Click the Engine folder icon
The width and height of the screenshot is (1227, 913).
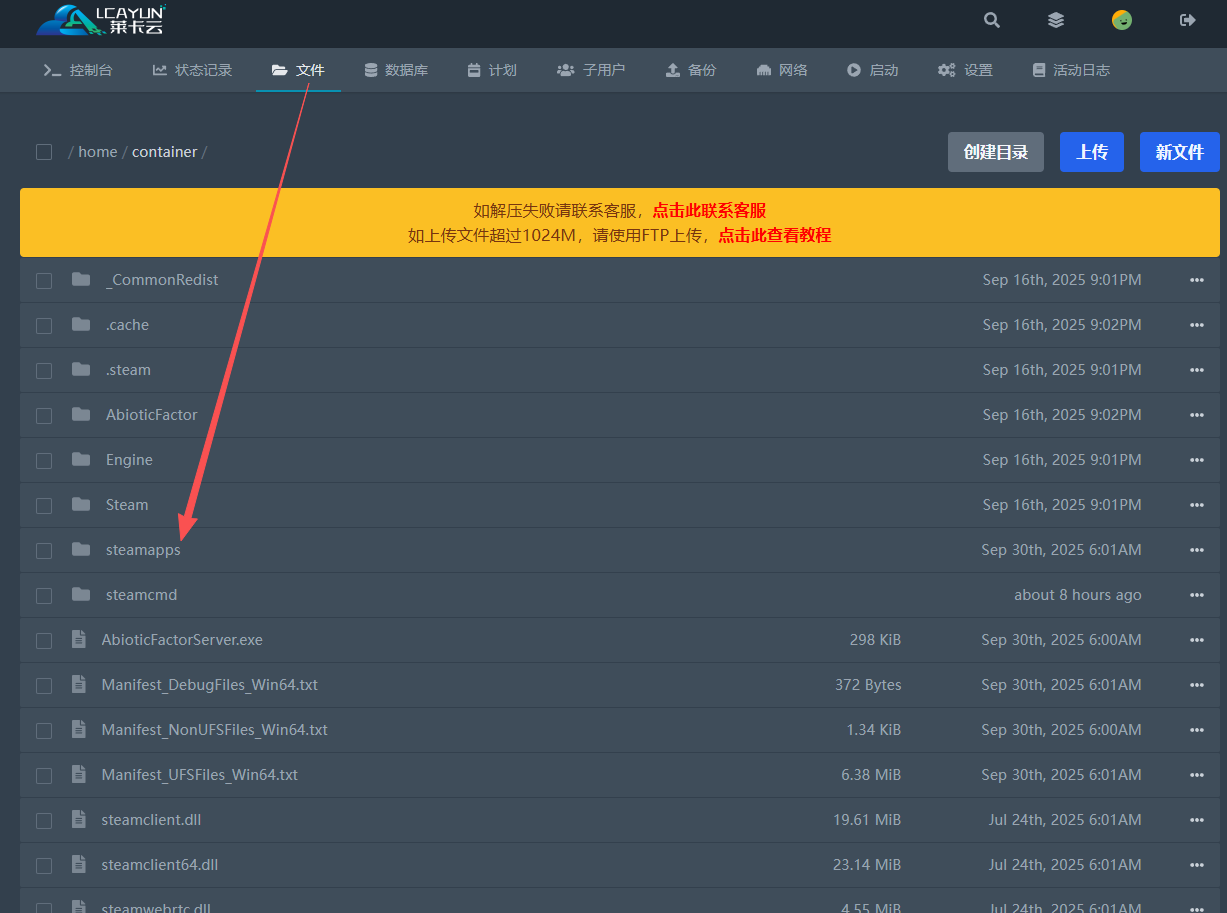(81, 459)
